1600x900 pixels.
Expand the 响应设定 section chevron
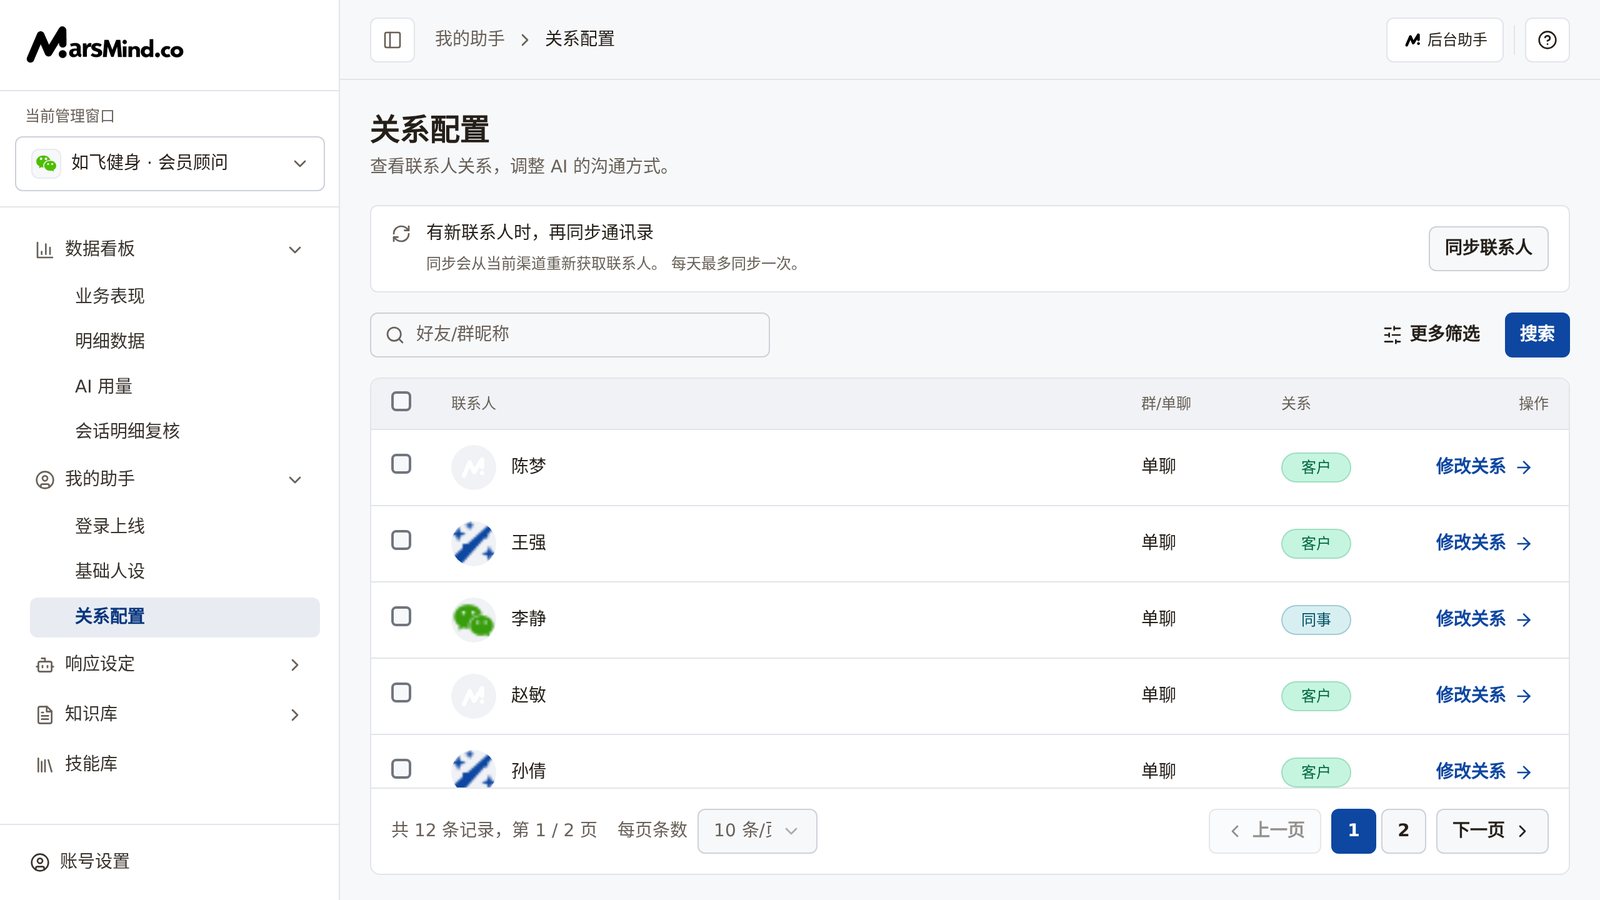coord(295,664)
